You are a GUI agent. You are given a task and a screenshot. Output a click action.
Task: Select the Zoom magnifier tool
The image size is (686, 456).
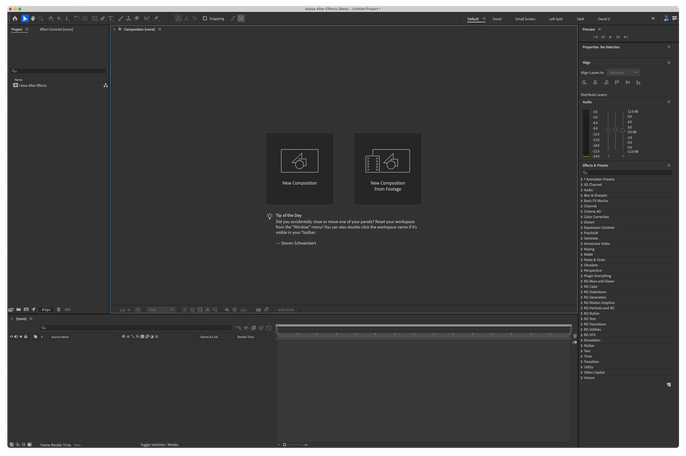click(41, 18)
